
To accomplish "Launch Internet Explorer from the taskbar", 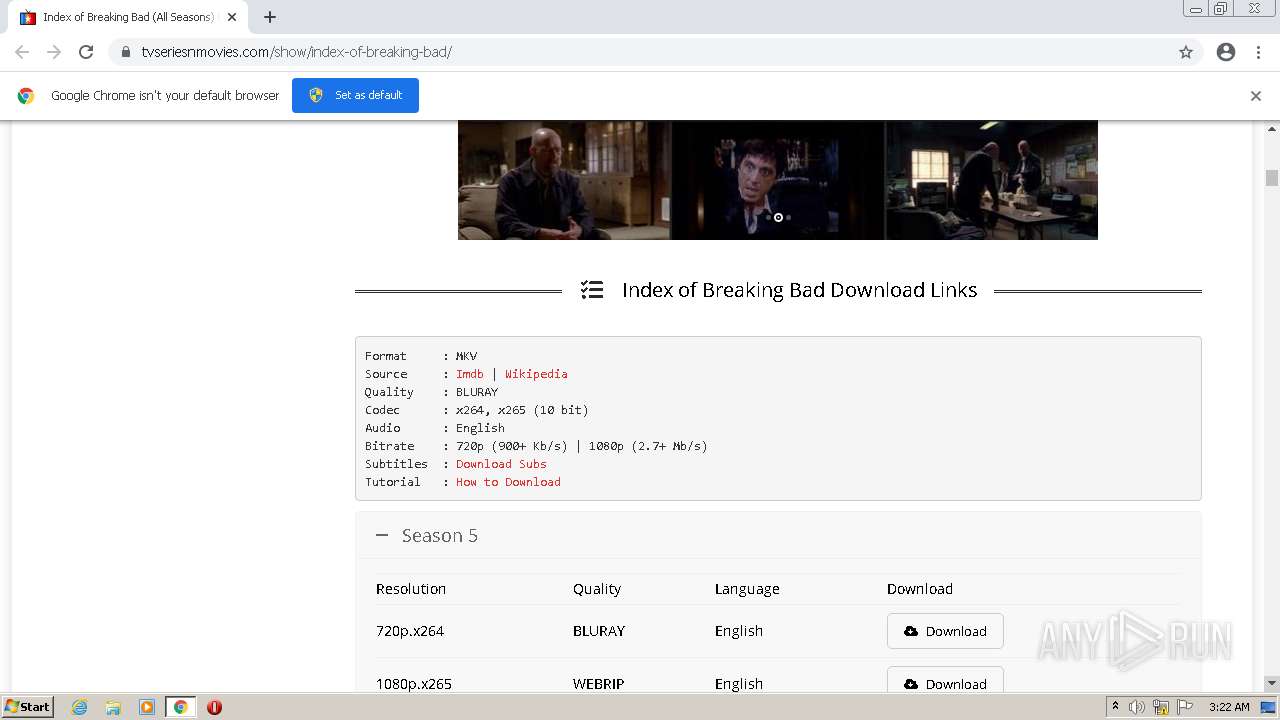I will click(x=80, y=707).
